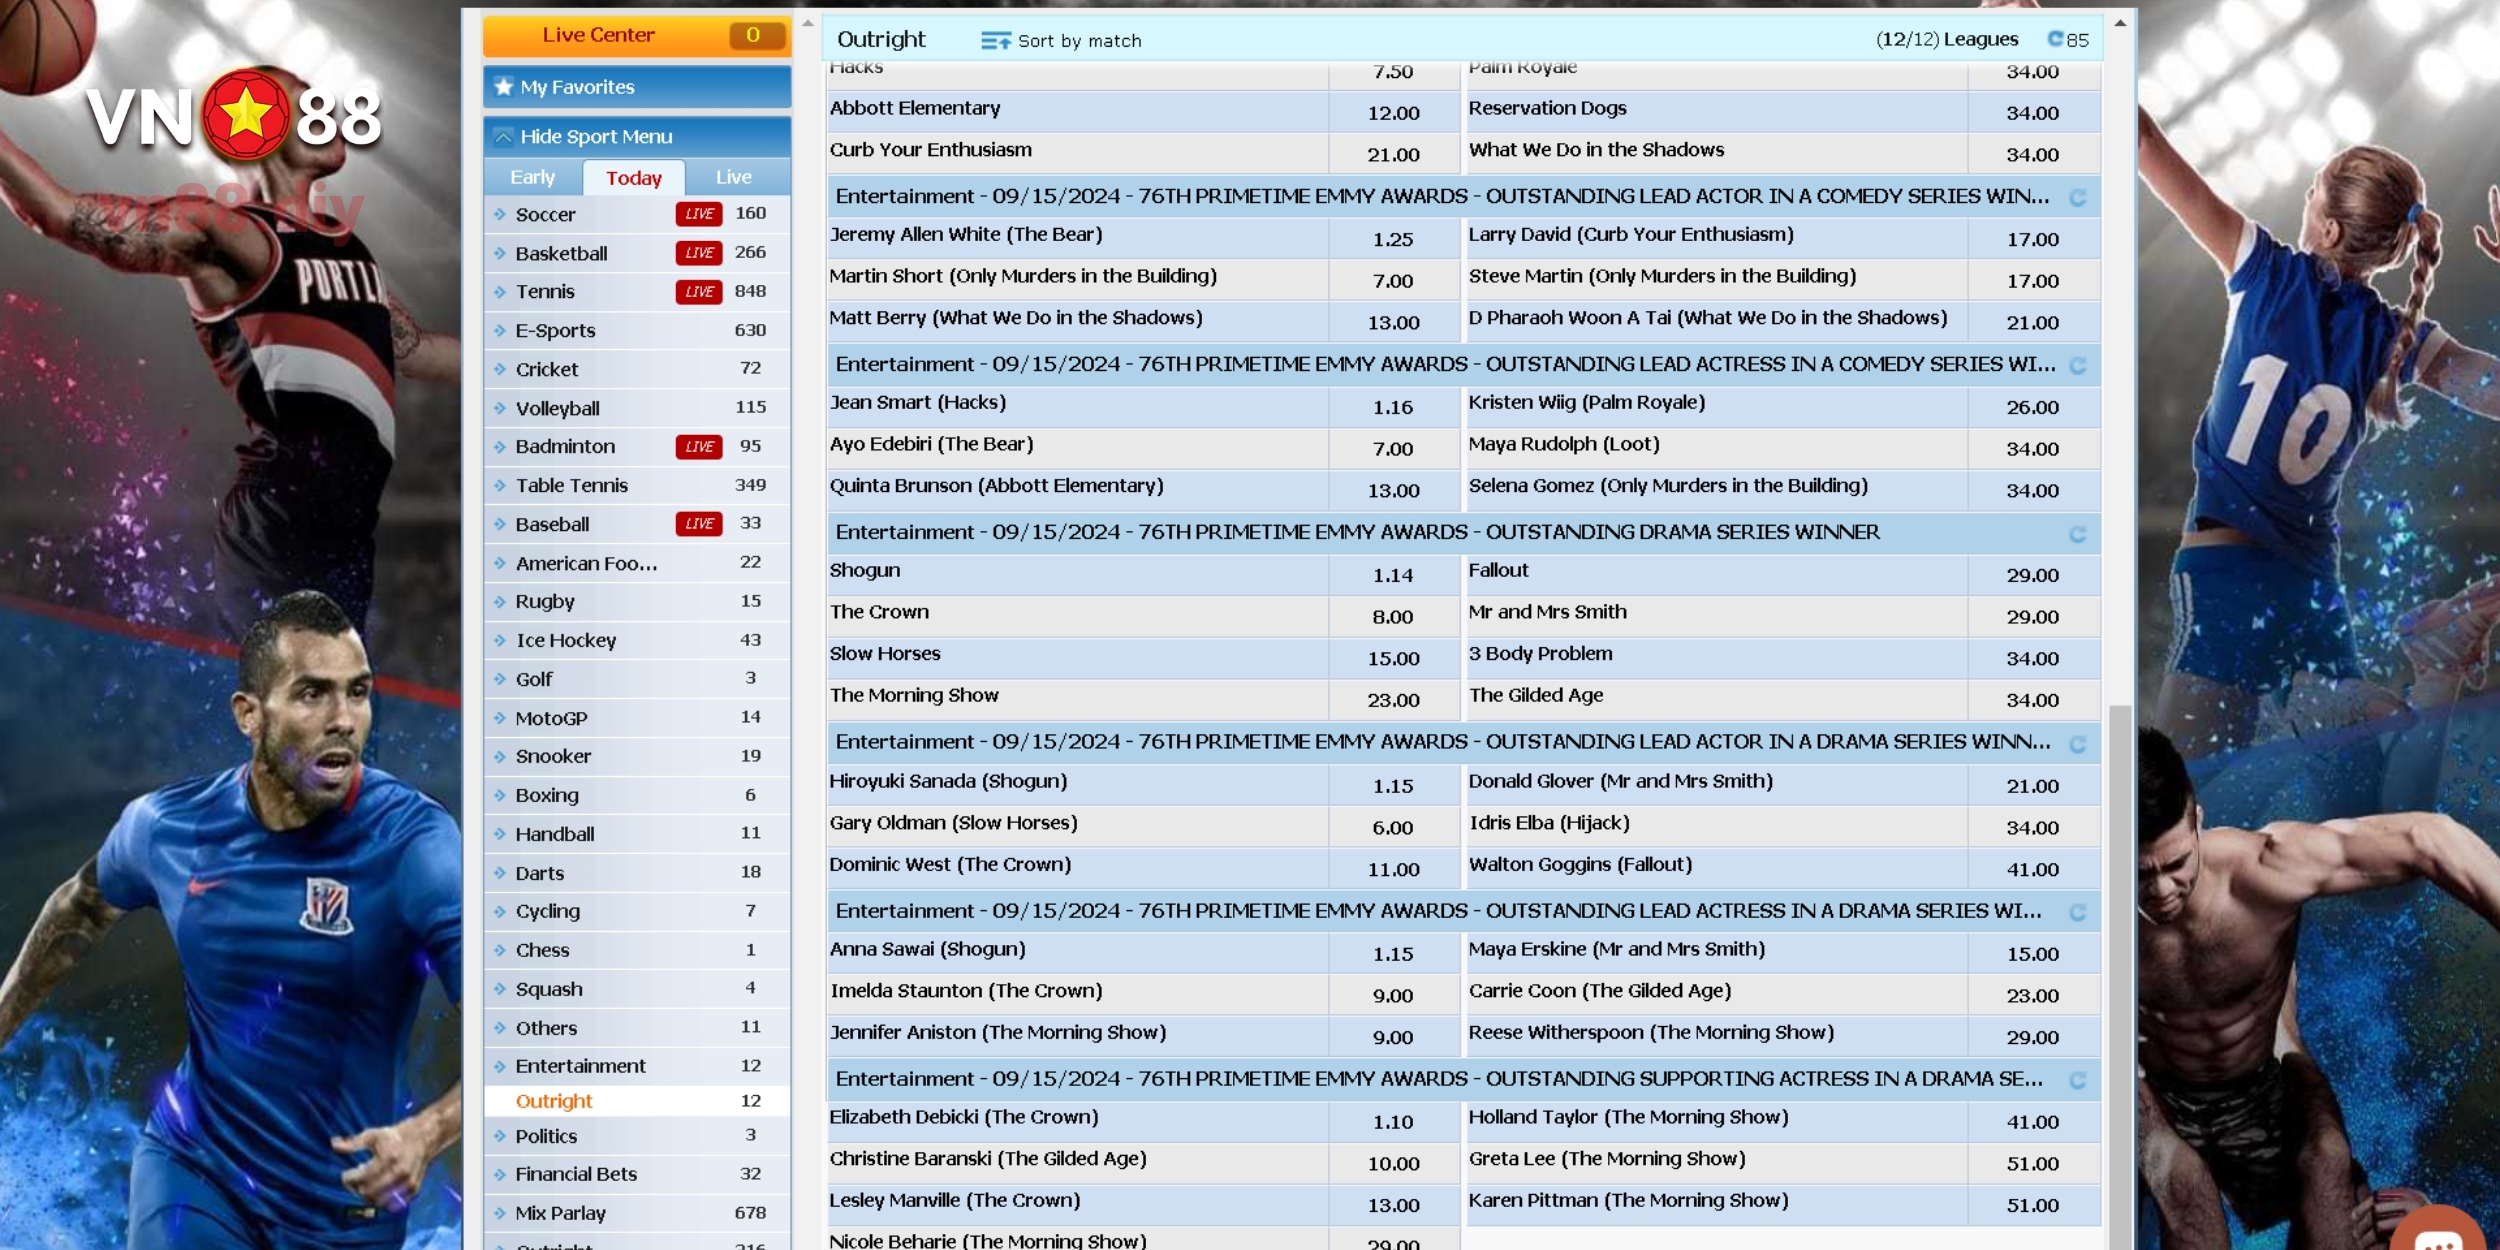Expand the Mix Parlay category
The image size is (2500, 1250).
(x=637, y=1213)
